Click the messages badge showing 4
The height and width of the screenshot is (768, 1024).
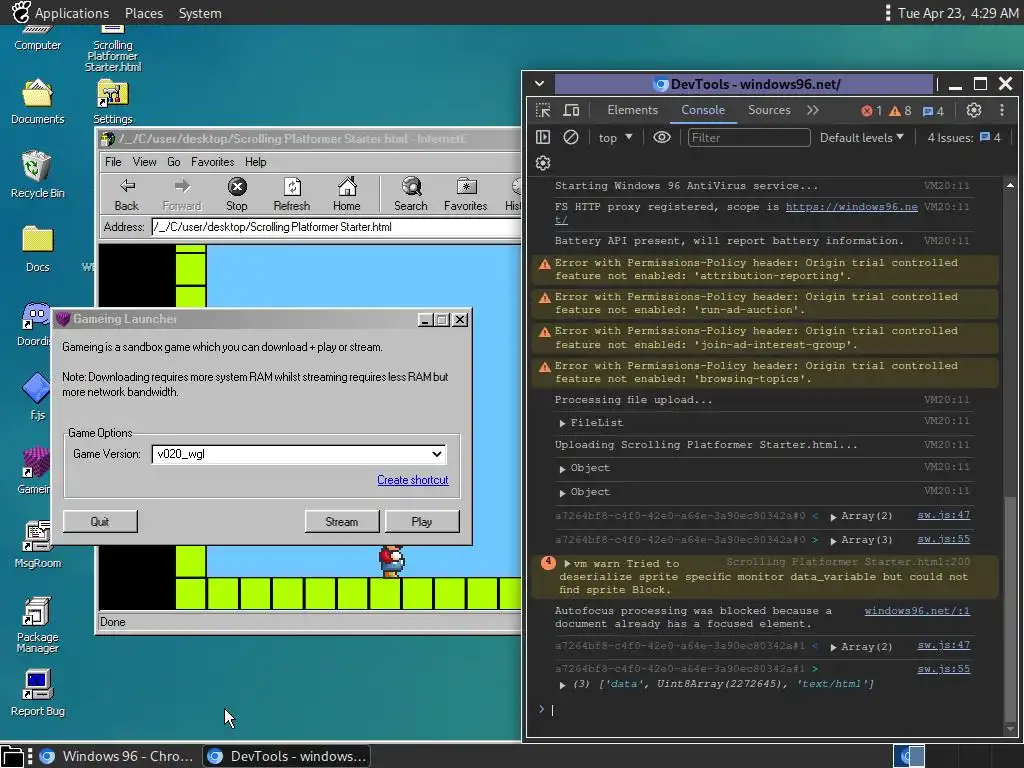(933, 111)
